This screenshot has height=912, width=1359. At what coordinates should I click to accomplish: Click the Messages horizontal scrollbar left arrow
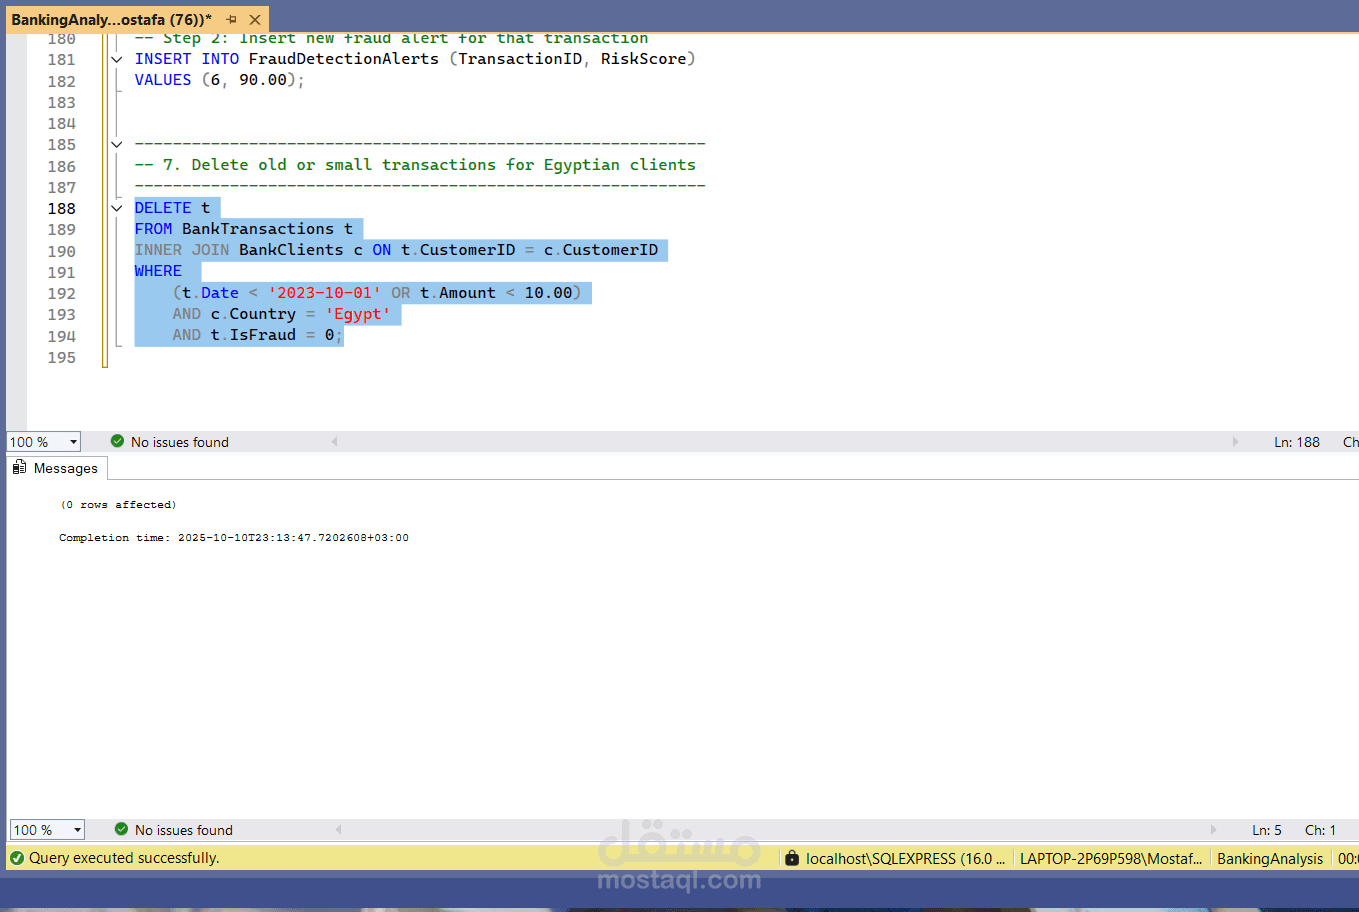[x=338, y=829]
